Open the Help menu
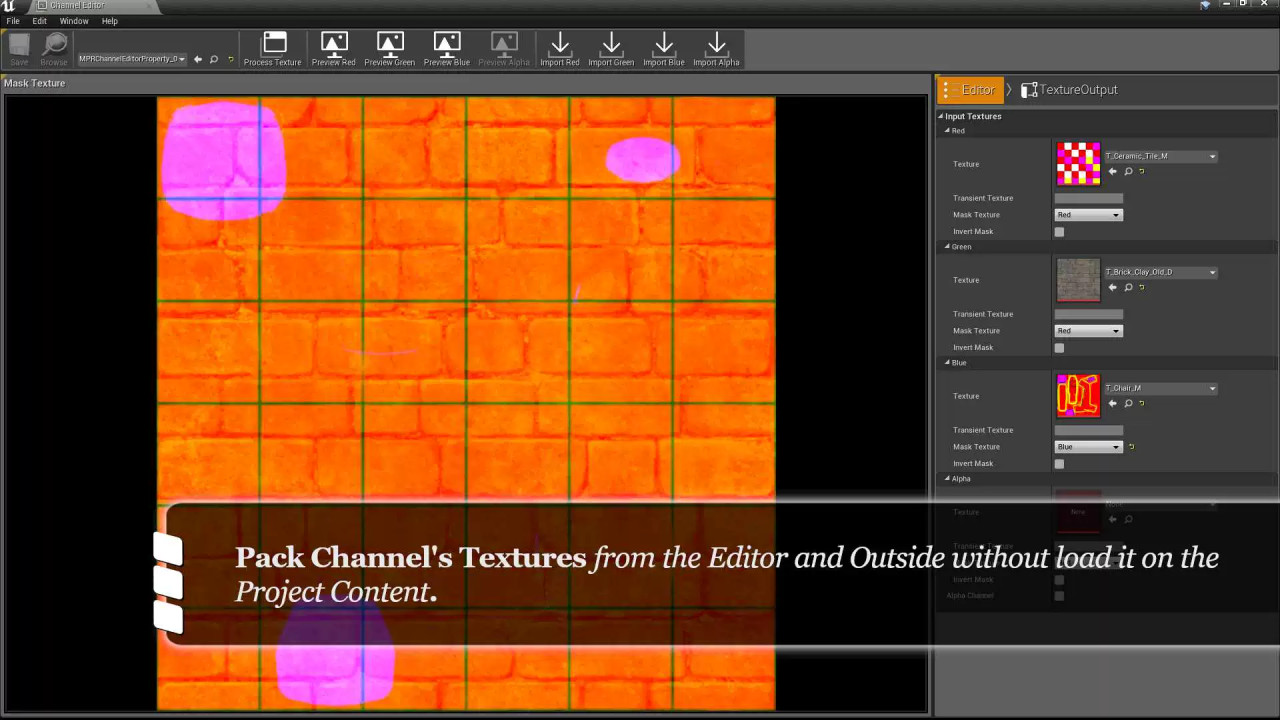Image resolution: width=1280 pixels, height=720 pixels. tap(110, 21)
